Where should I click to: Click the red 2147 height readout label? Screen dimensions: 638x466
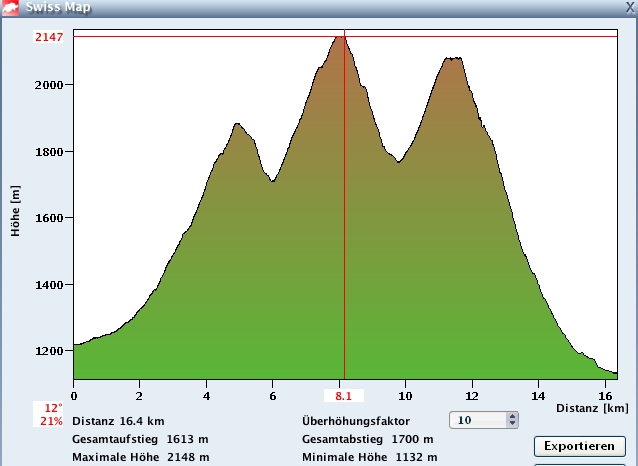coord(49,37)
